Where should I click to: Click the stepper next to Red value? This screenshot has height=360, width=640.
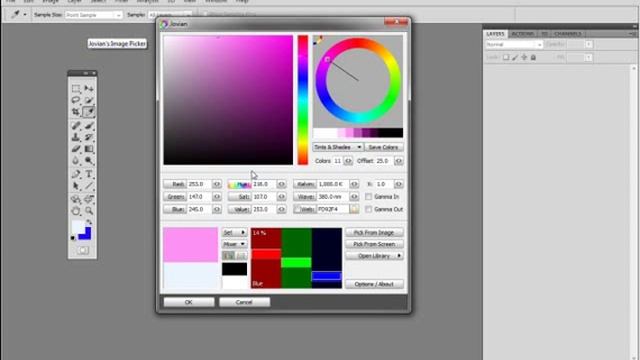(x=217, y=184)
